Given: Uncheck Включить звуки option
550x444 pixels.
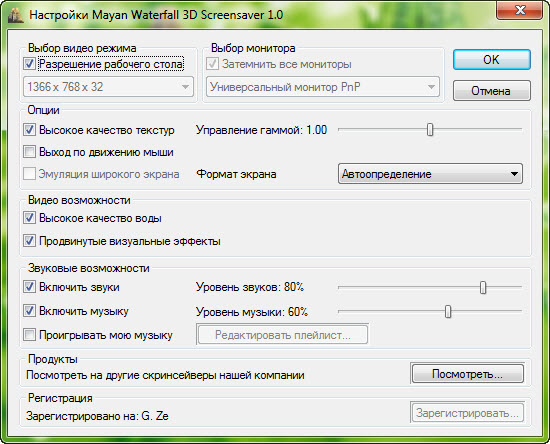Looking at the screenshot, I should click(29, 287).
